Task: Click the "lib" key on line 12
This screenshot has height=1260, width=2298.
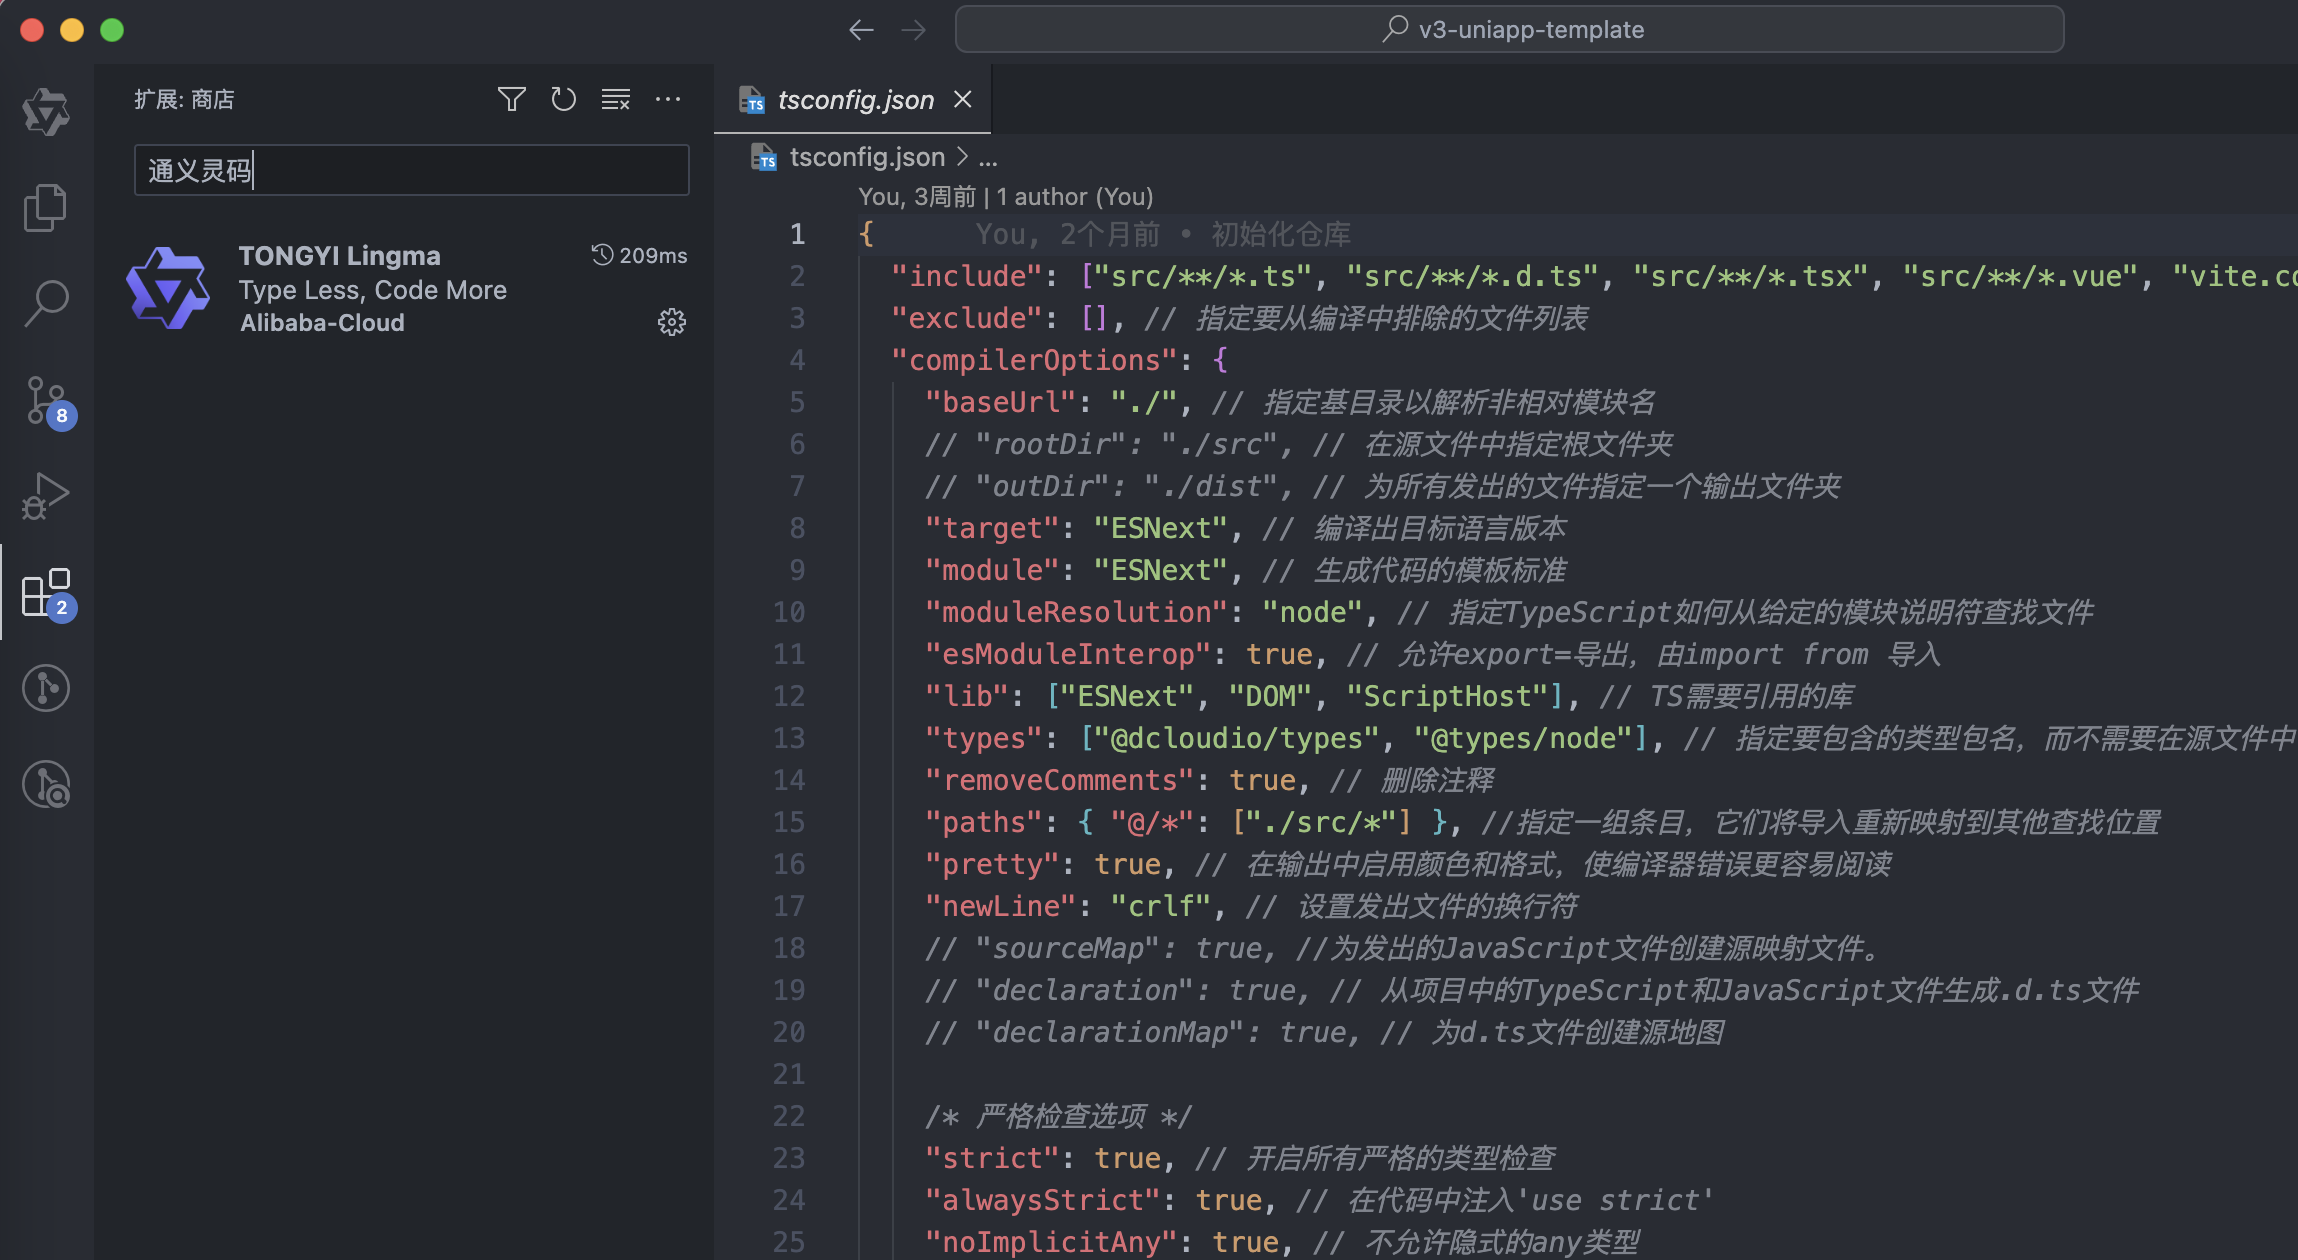Action: click(x=967, y=696)
